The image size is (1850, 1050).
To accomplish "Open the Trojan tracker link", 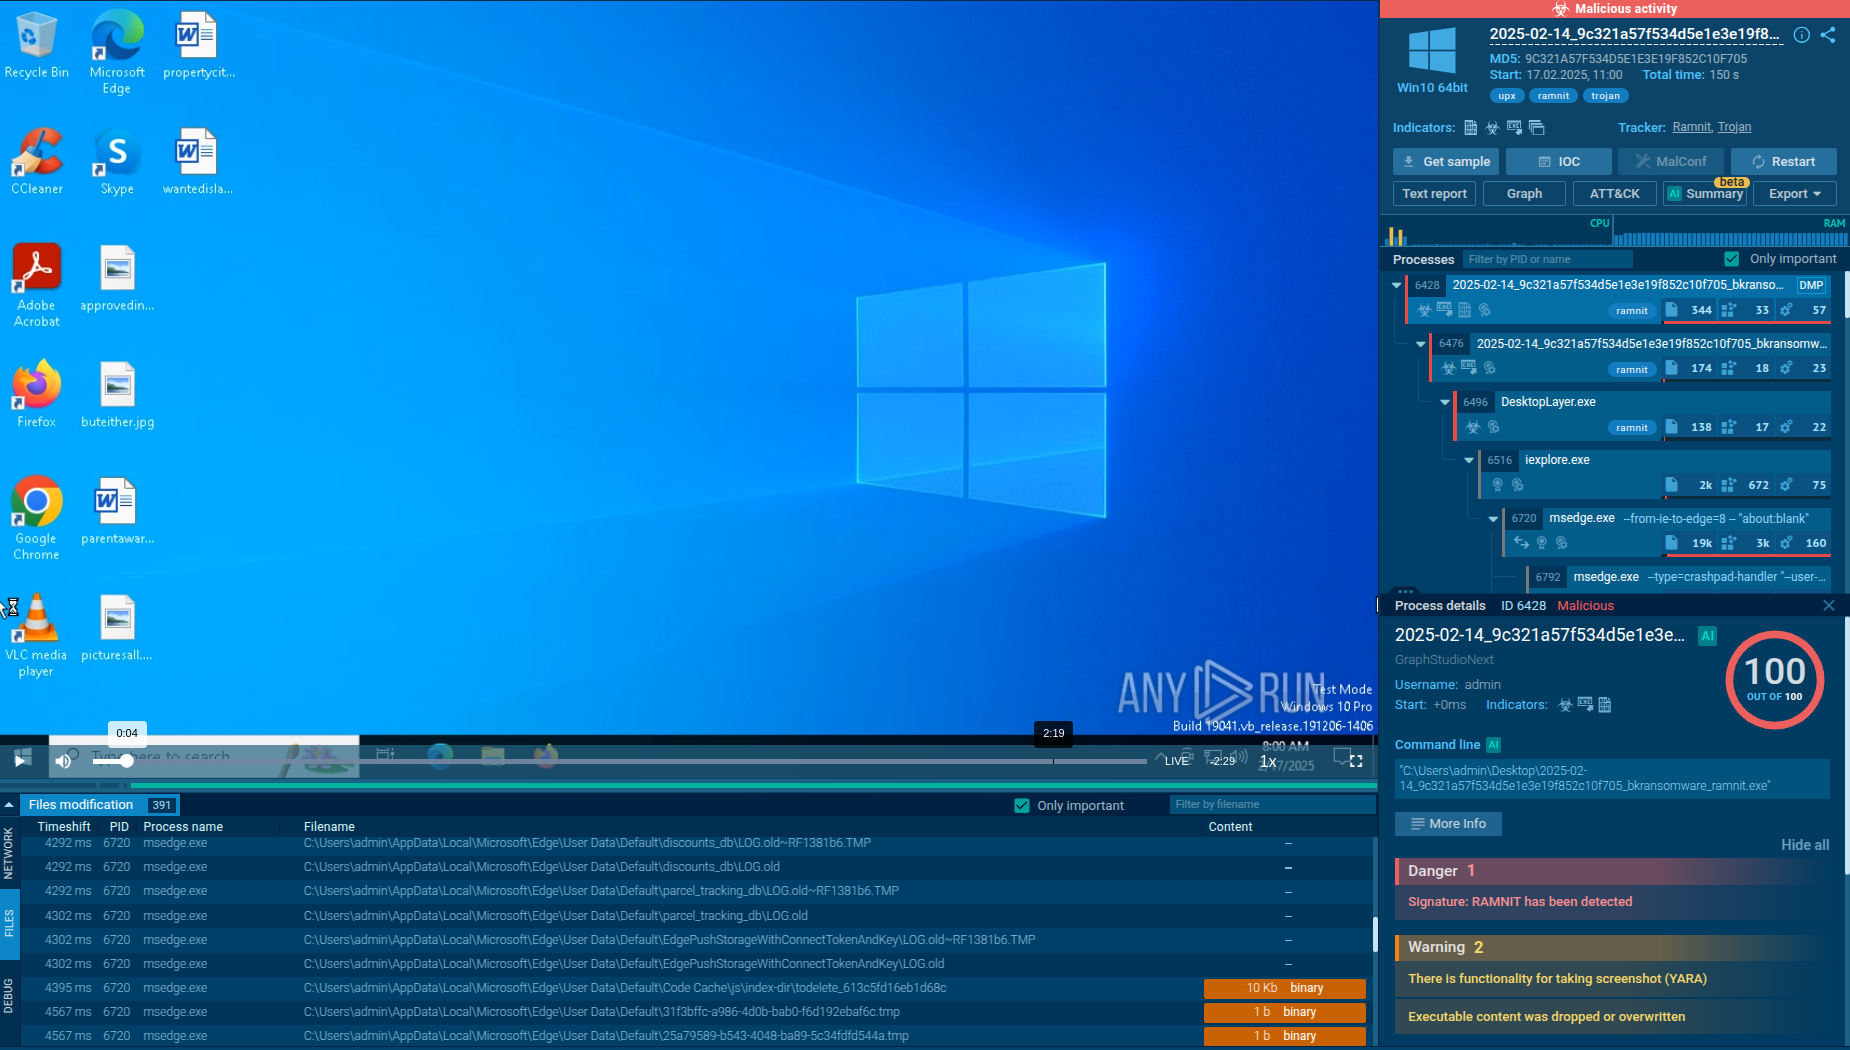I will click(x=1735, y=127).
